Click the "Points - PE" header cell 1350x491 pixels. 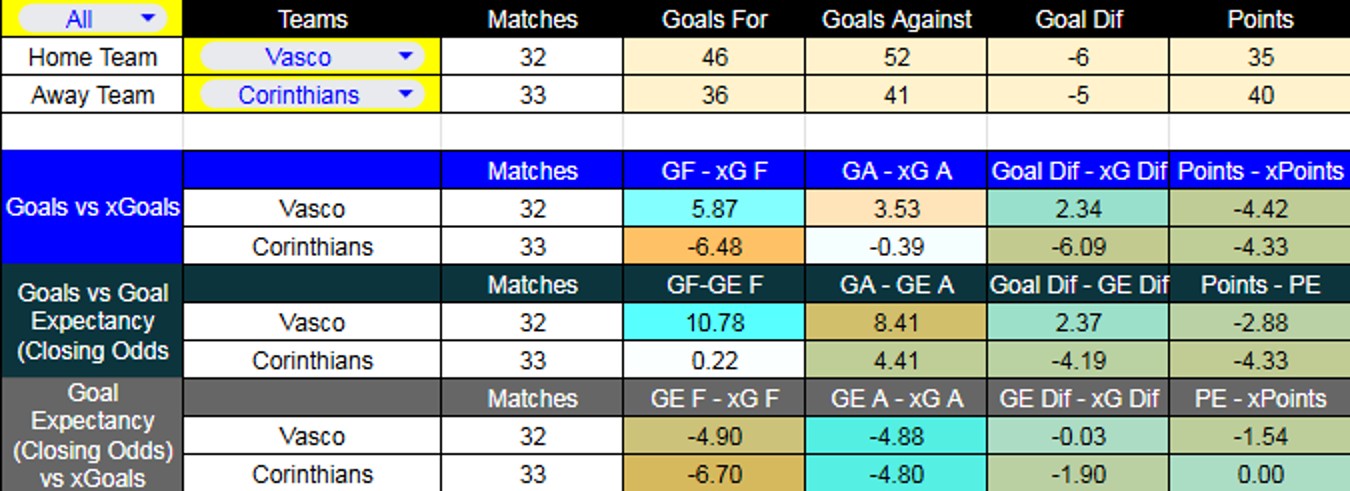[x=1260, y=285]
